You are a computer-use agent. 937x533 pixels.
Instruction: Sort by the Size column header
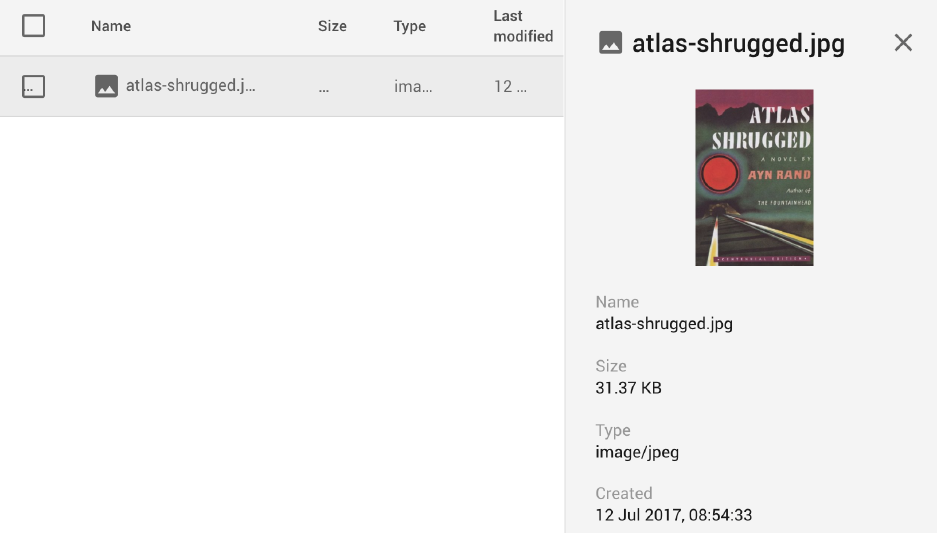(332, 26)
